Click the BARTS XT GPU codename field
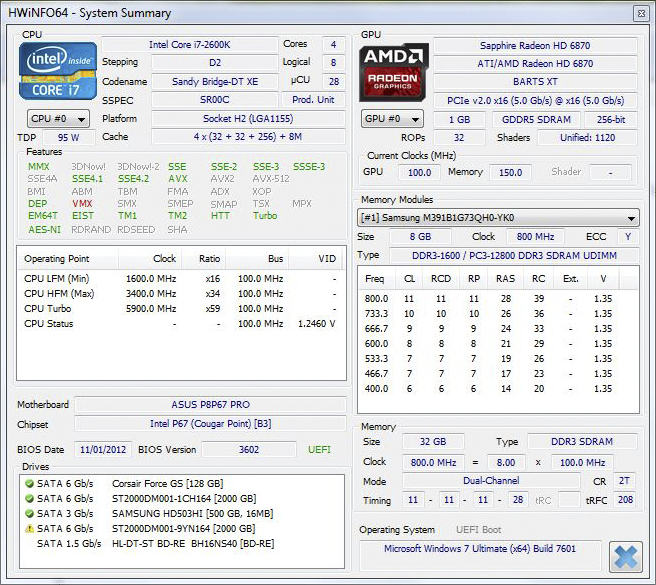 coord(535,82)
